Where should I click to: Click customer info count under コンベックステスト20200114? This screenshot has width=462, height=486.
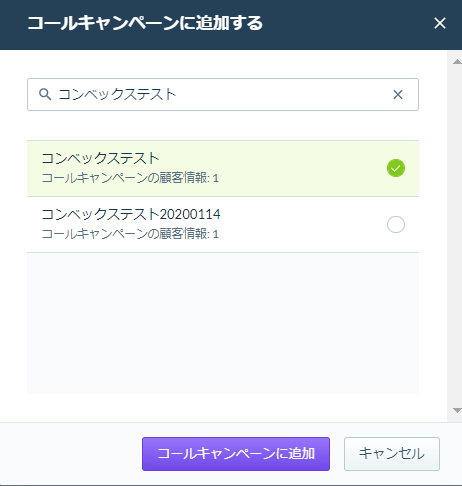pyautogui.click(x=130, y=234)
